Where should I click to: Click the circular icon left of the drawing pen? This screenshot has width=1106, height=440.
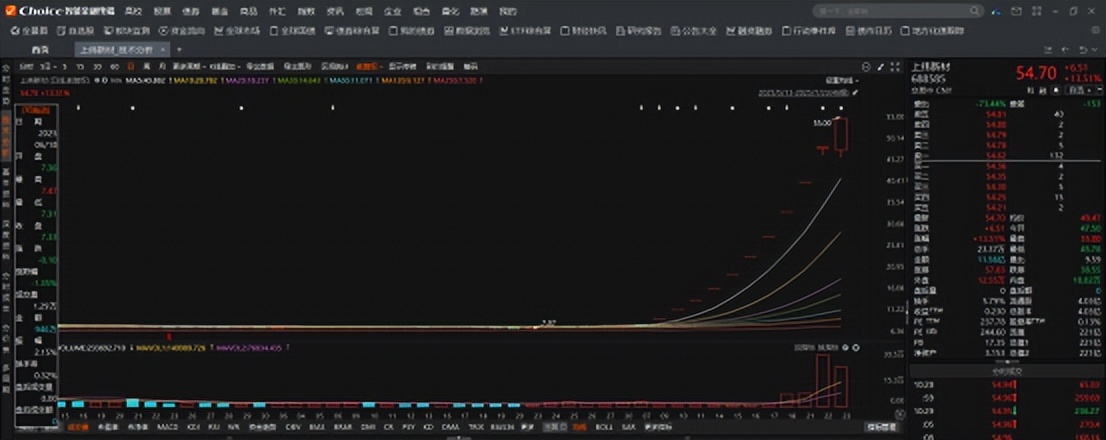click(866, 67)
